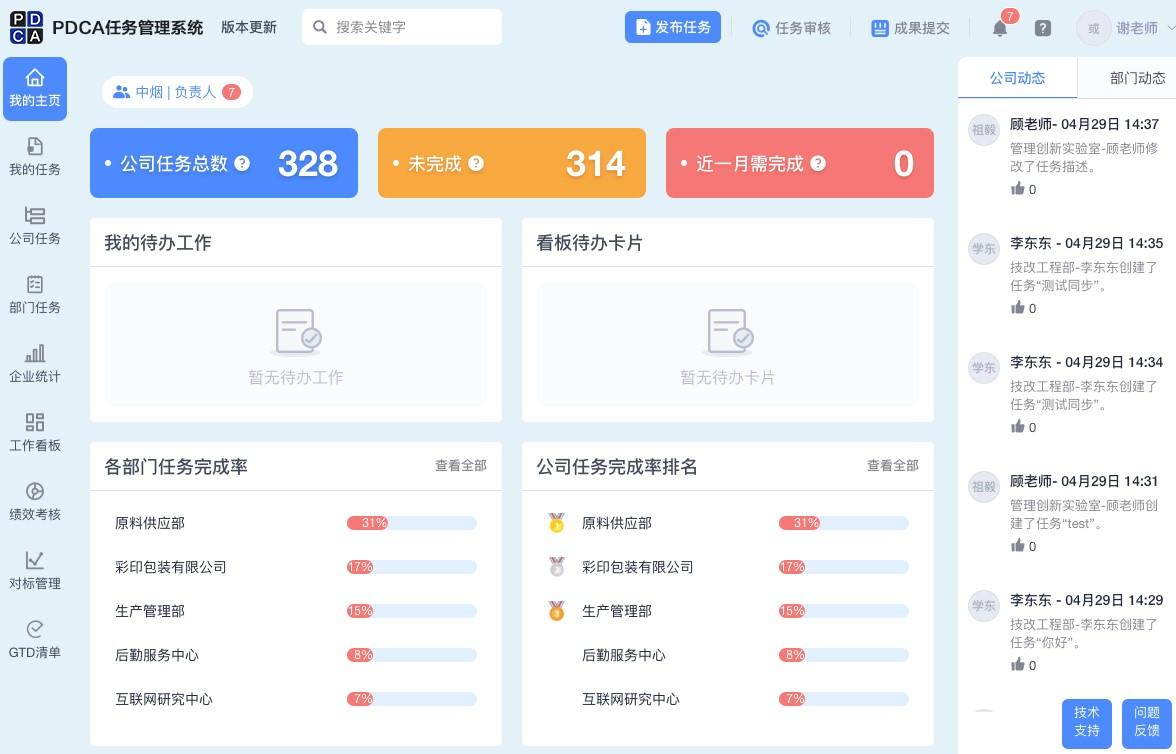
Task: Click 发布任务 button
Action: pos(673,27)
